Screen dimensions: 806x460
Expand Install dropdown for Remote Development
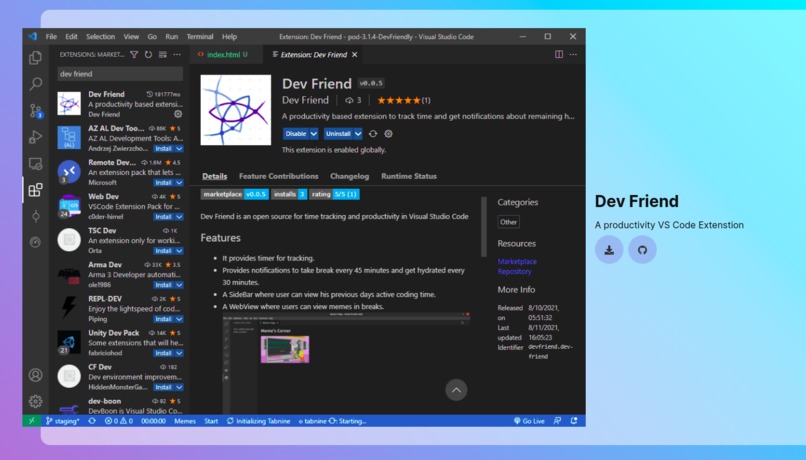point(179,182)
